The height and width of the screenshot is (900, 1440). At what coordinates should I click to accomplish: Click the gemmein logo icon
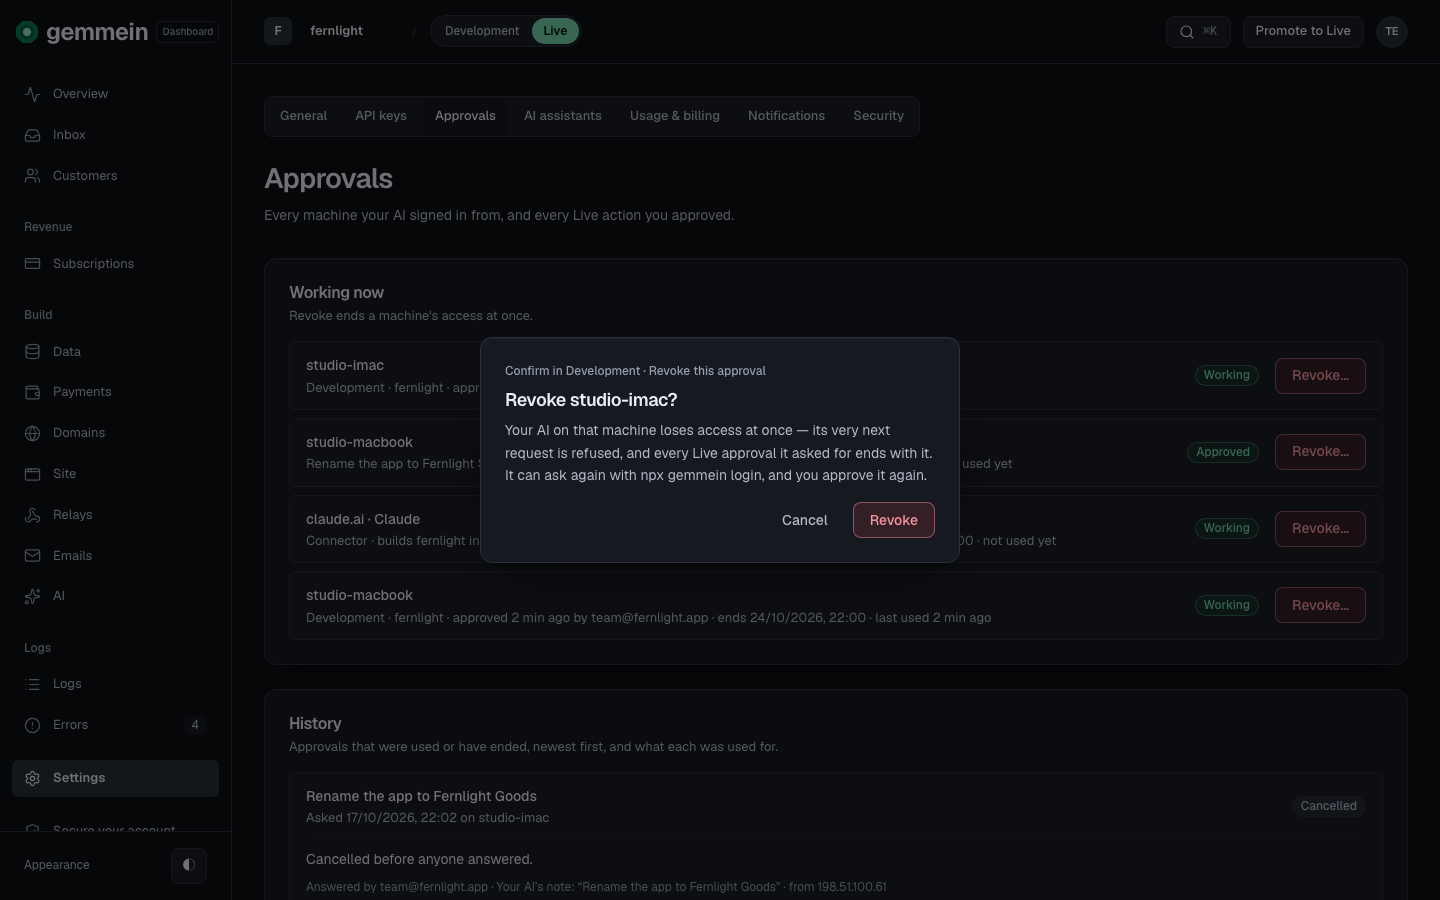tap(27, 32)
